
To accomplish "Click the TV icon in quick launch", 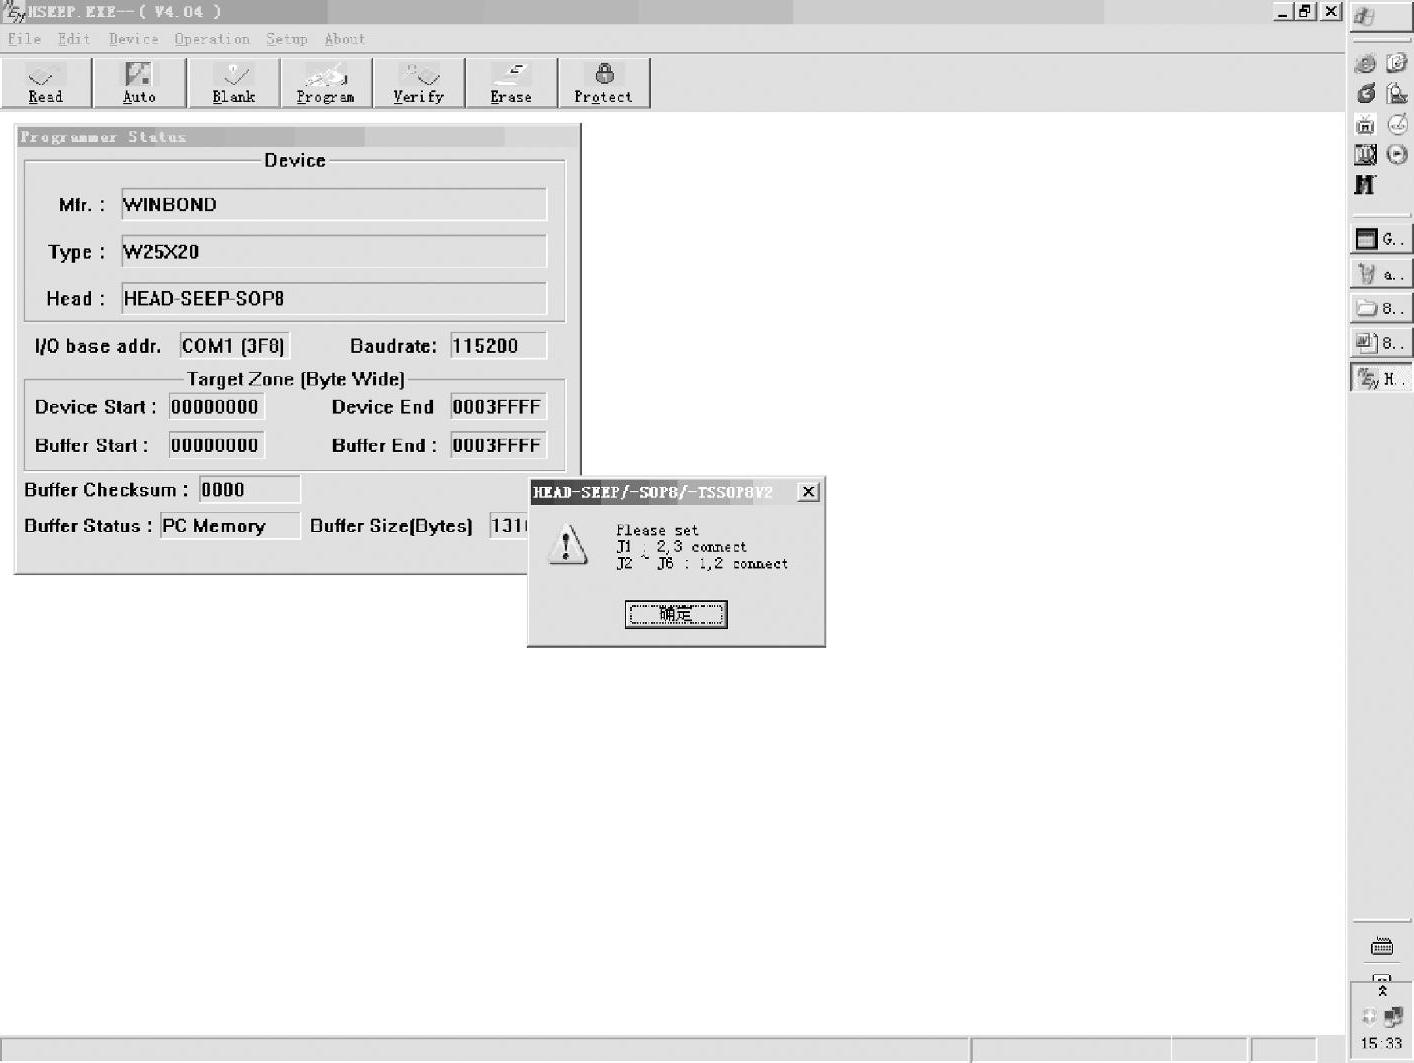I will click(x=1365, y=124).
